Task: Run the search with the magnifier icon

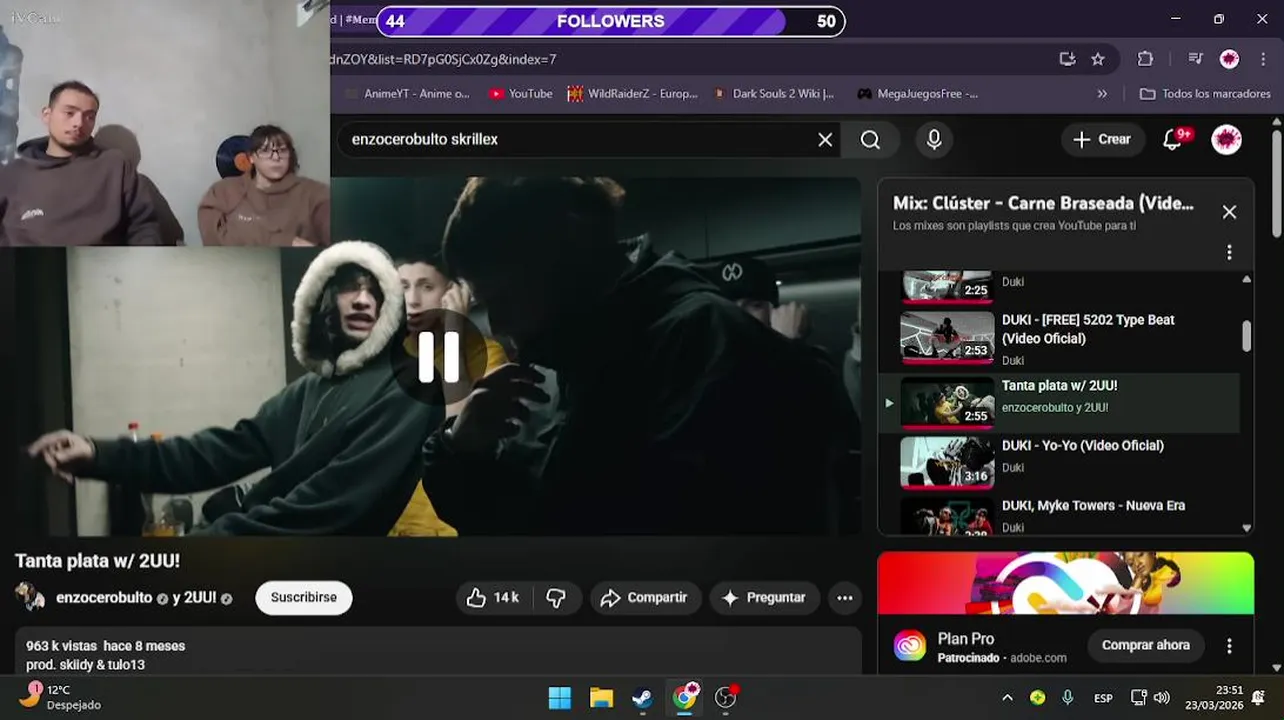Action: pyautogui.click(x=871, y=140)
